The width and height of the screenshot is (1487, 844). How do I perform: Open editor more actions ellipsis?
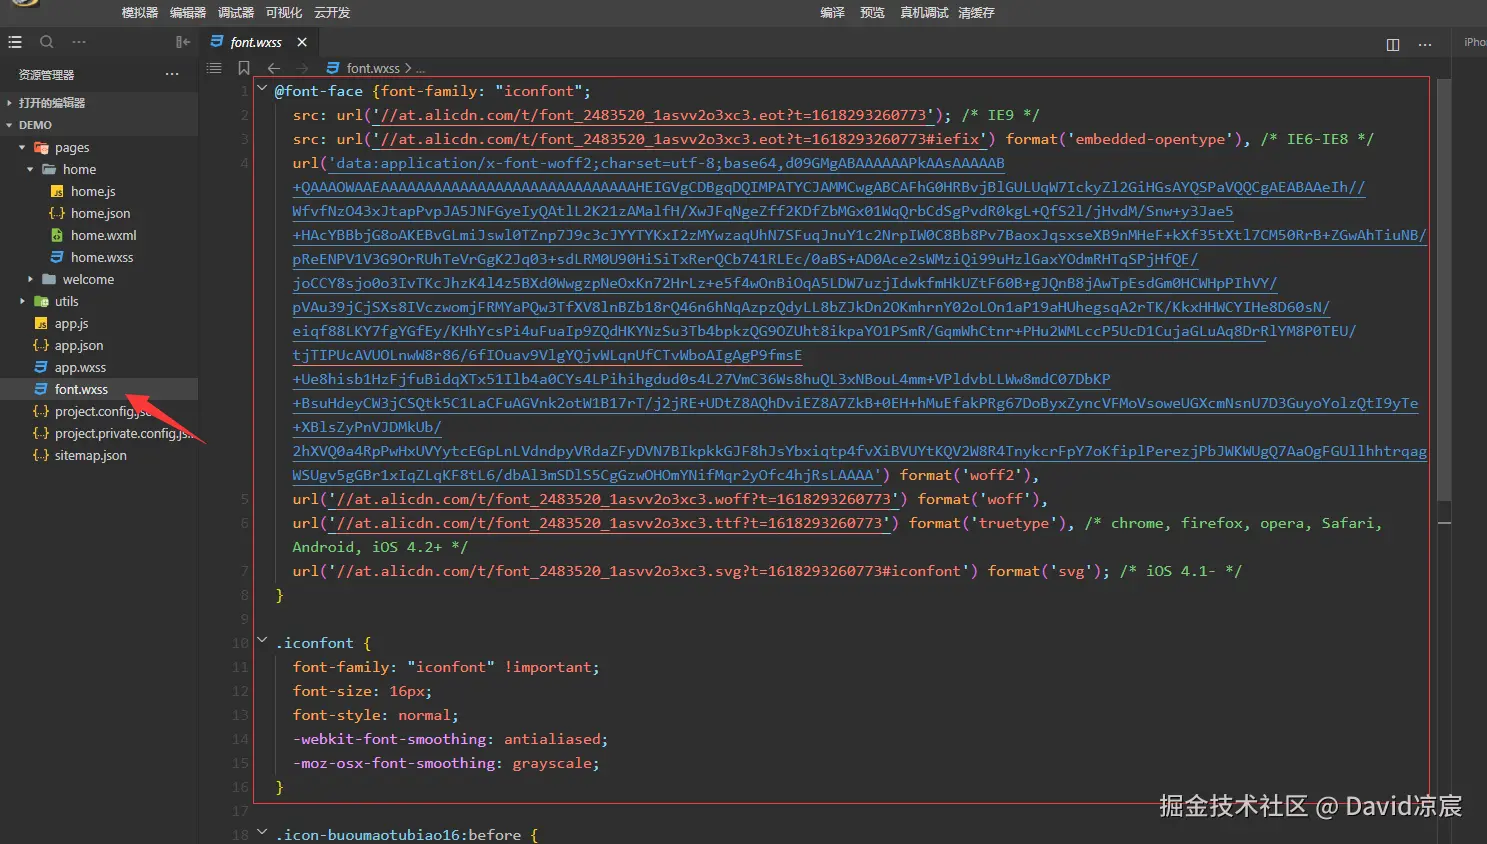point(1425,44)
